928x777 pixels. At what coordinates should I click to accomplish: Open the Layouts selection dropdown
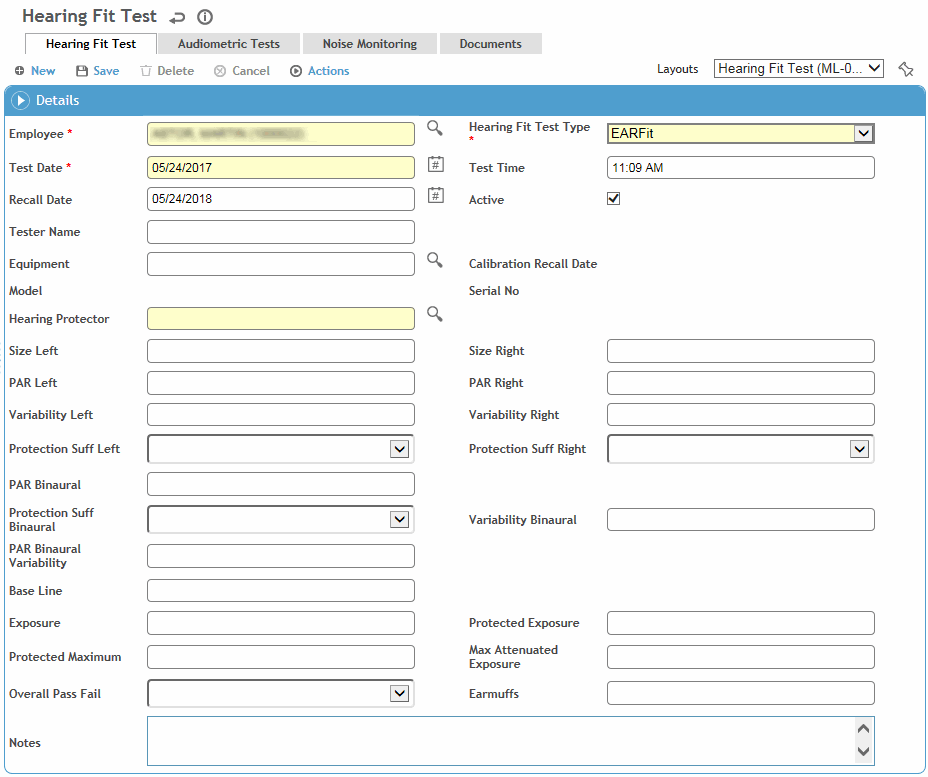click(x=798, y=69)
